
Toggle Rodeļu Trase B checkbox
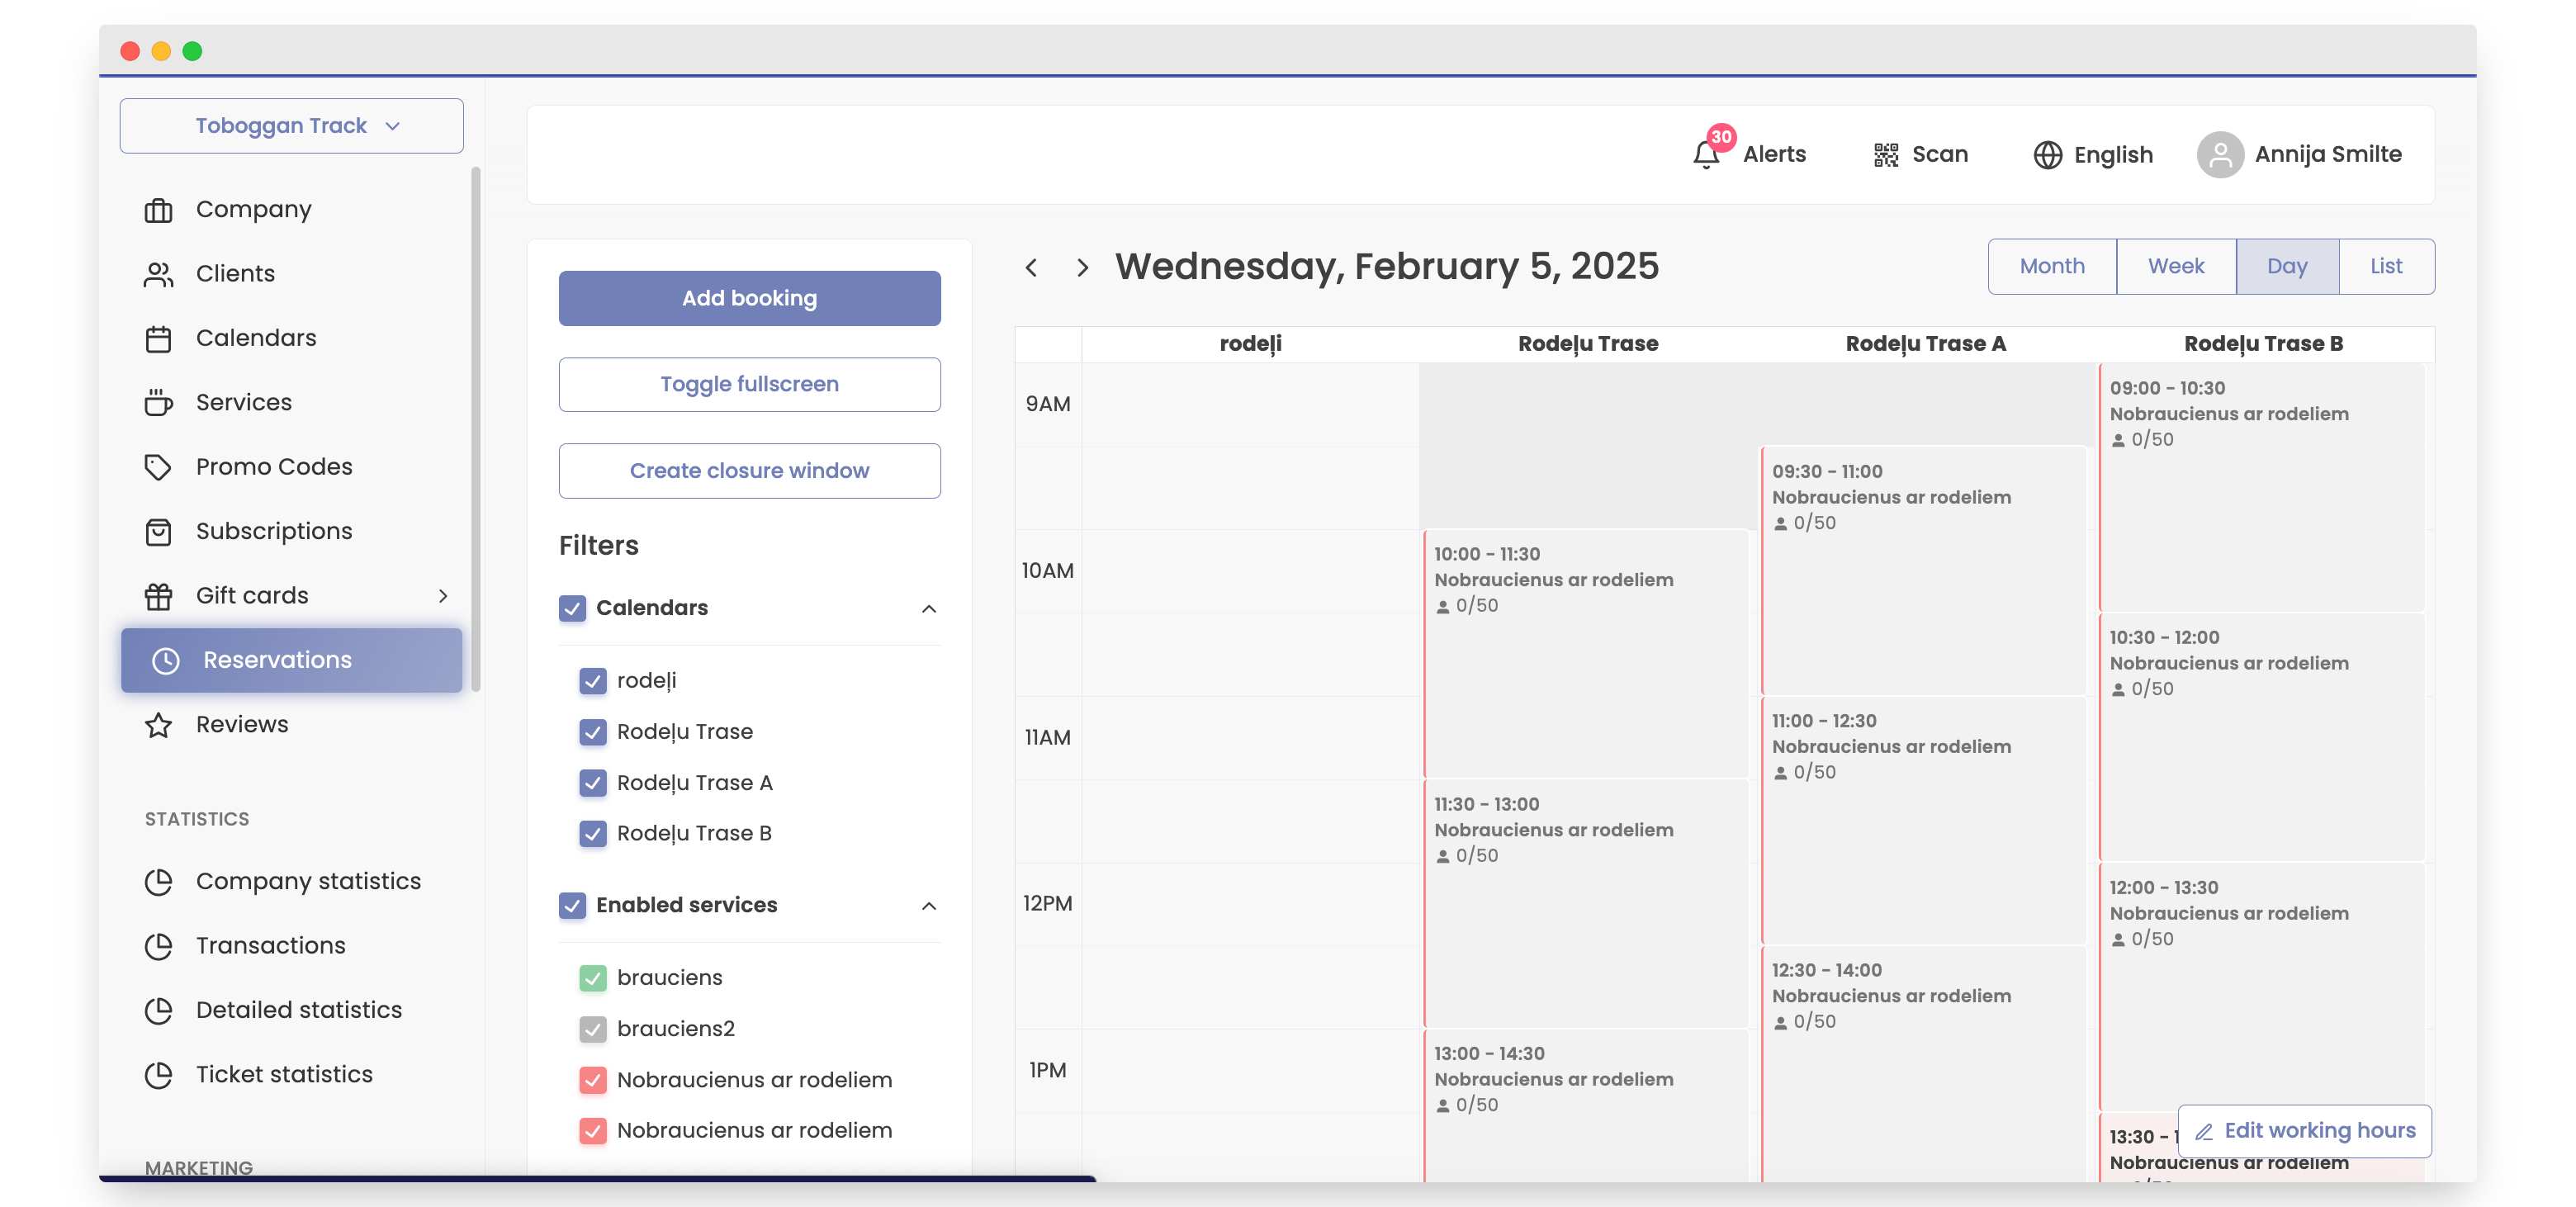click(x=593, y=833)
